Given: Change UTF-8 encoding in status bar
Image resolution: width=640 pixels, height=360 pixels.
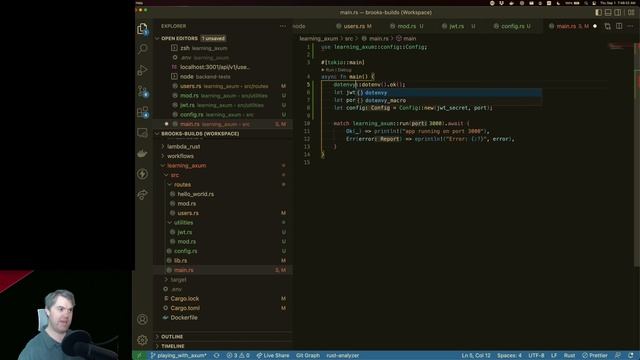Looking at the screenshot, I should (x=536, y=356).
